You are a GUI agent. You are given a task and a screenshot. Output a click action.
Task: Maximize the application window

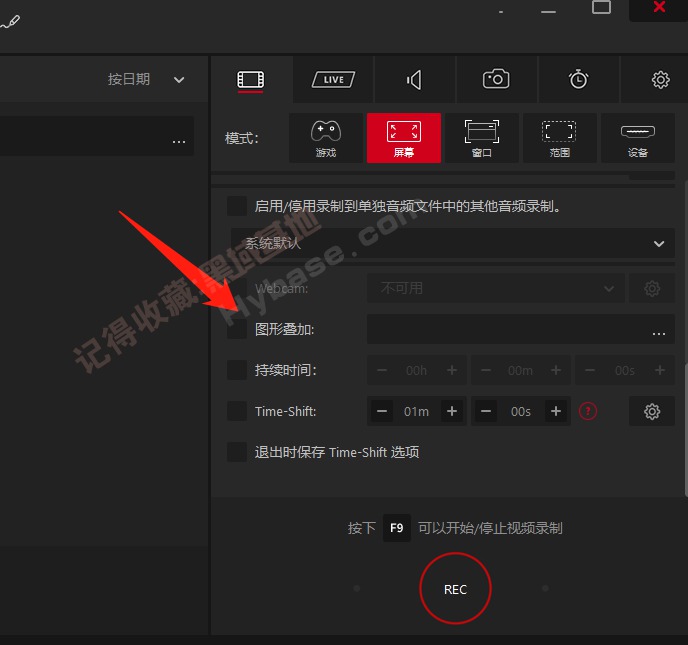[x=601, y=7]
